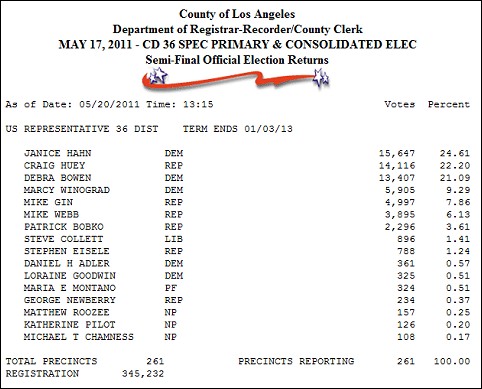Click the Semi-Final Official Election Returns title

pos(237,60)
